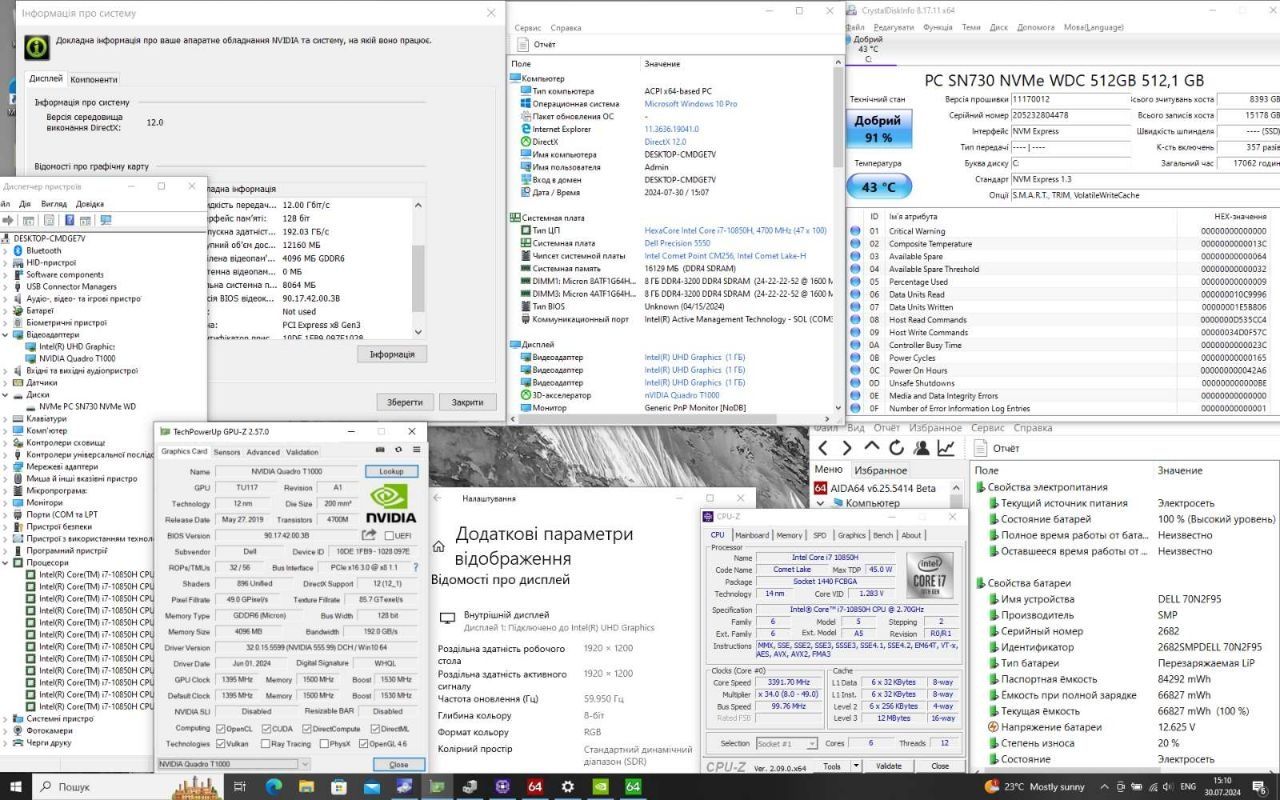
Task: Collapse Процесори node in Device Manager
Action: (x=7, y=562)
